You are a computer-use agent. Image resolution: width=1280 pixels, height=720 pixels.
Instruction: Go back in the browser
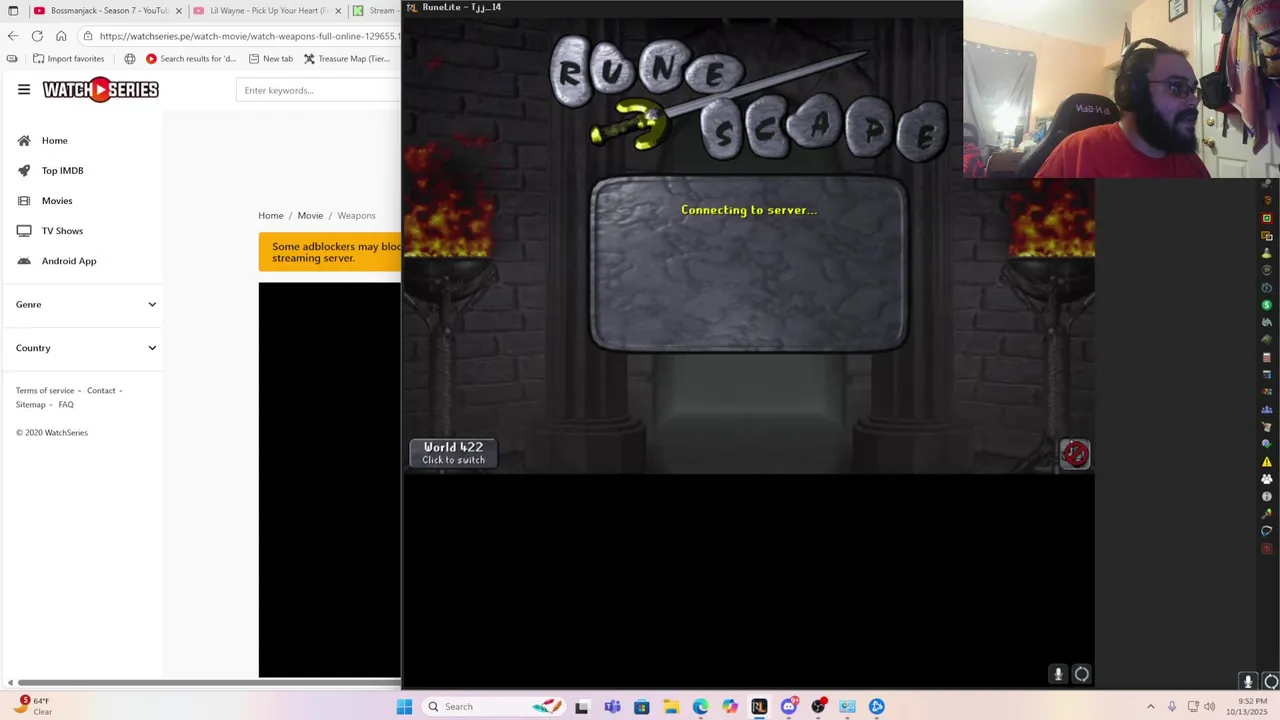pyautogui.click(x=13, y=36)
